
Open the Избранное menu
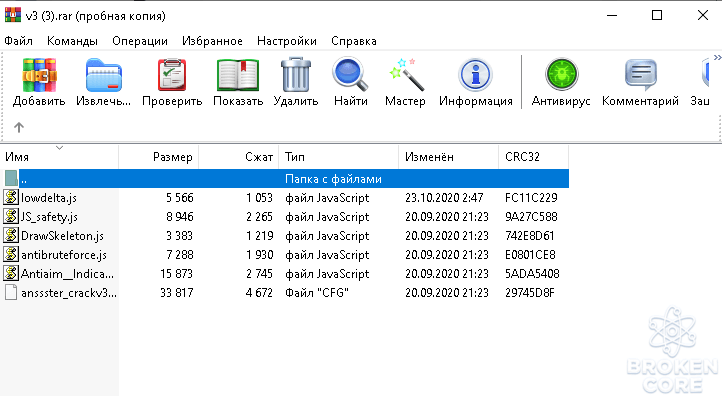pyautogui.click(x=212, y=41)
